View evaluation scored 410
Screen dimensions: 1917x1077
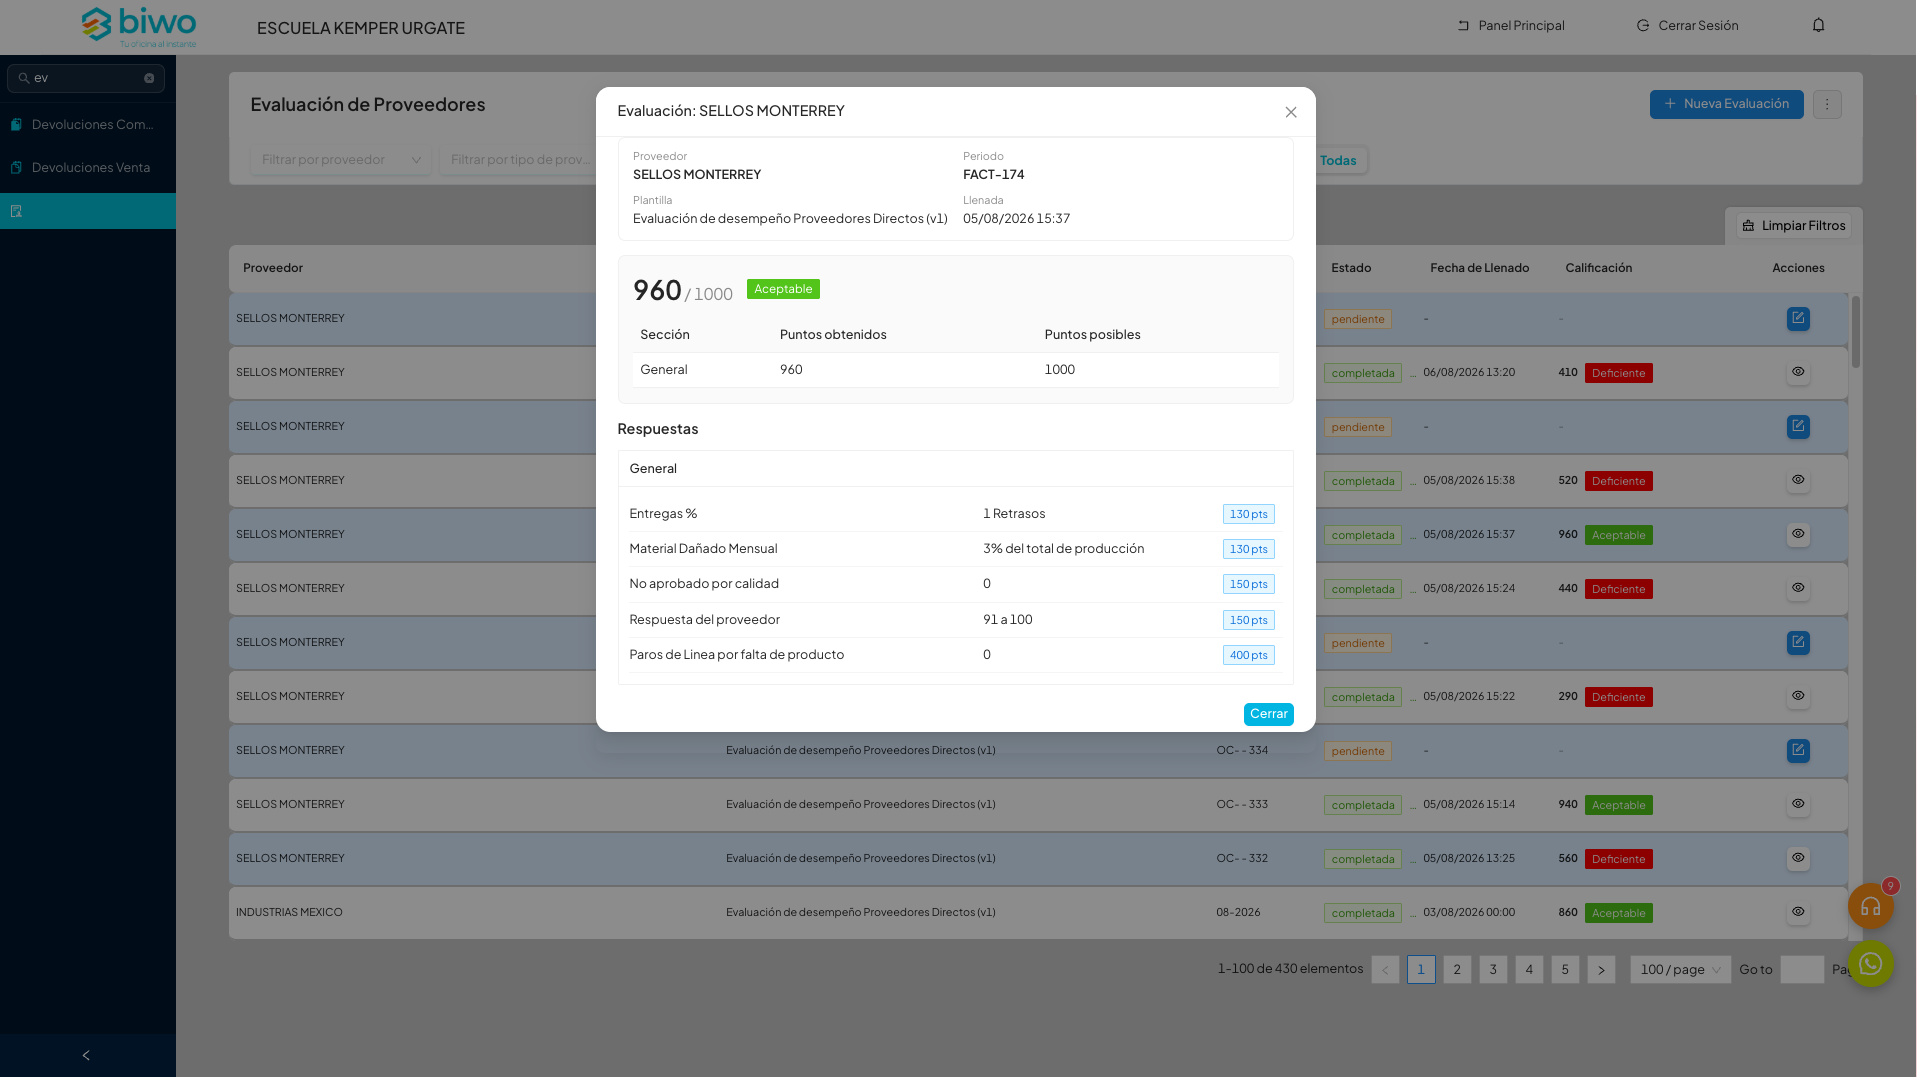point(1798,372)
